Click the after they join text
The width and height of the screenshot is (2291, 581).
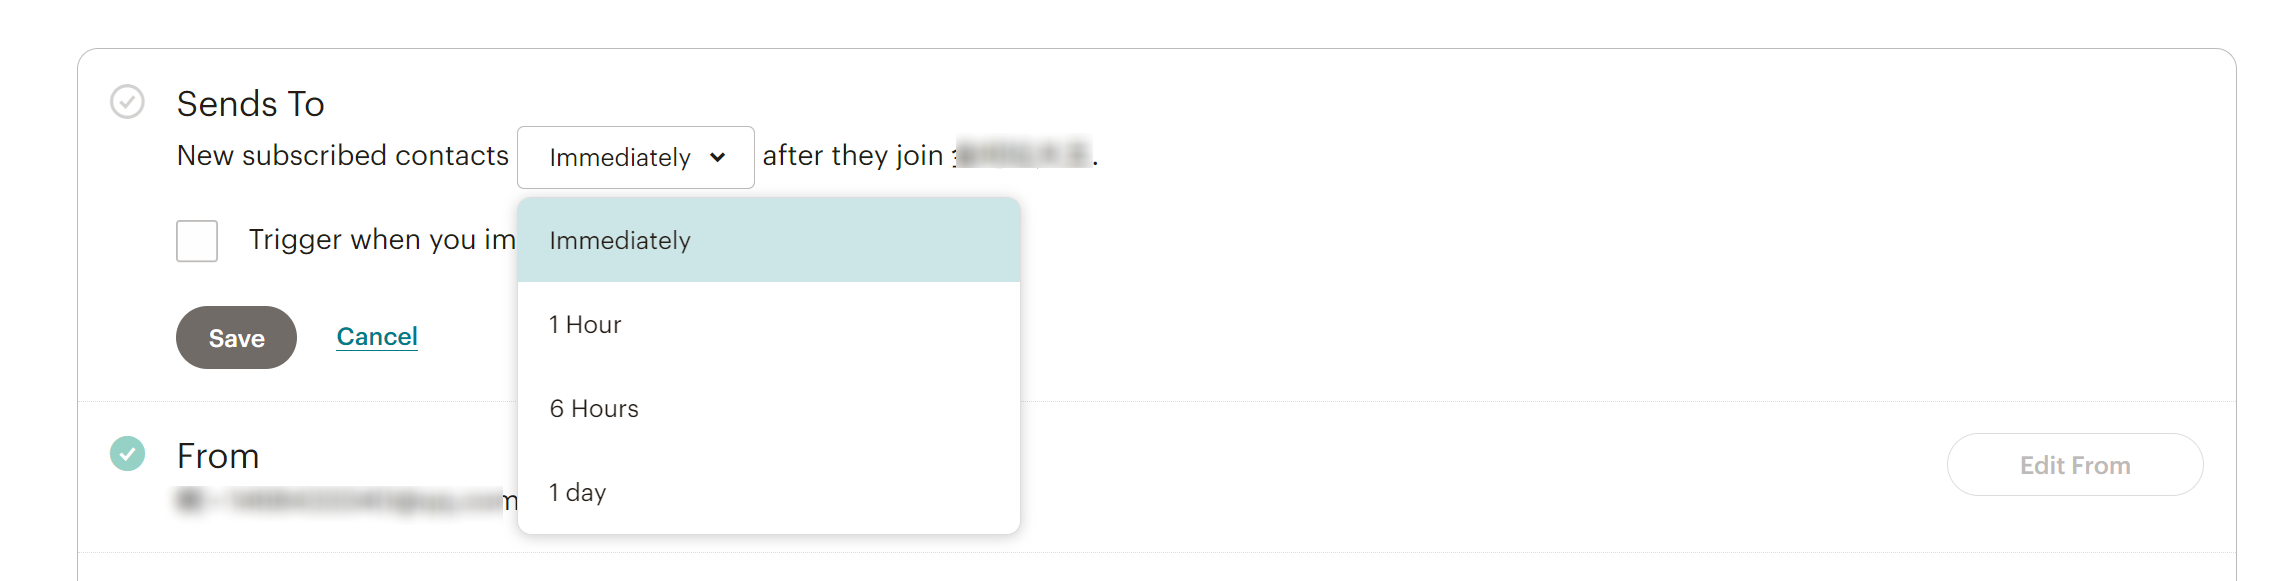[852, 156]
